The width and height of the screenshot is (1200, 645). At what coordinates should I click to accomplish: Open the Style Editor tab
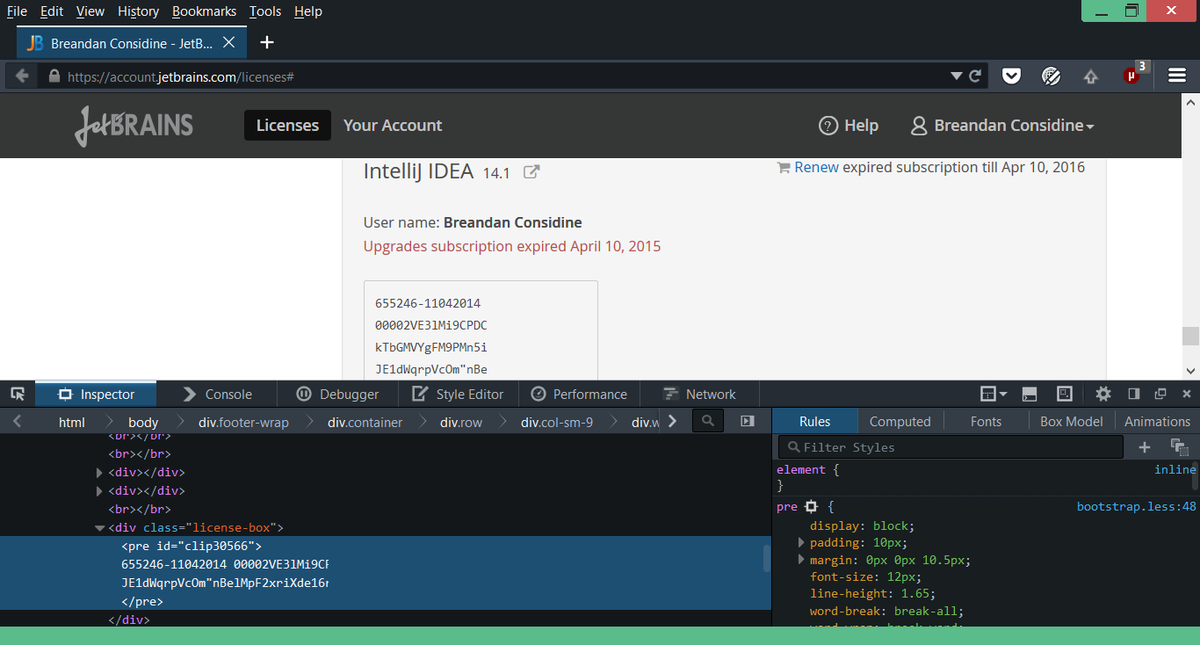457,394
